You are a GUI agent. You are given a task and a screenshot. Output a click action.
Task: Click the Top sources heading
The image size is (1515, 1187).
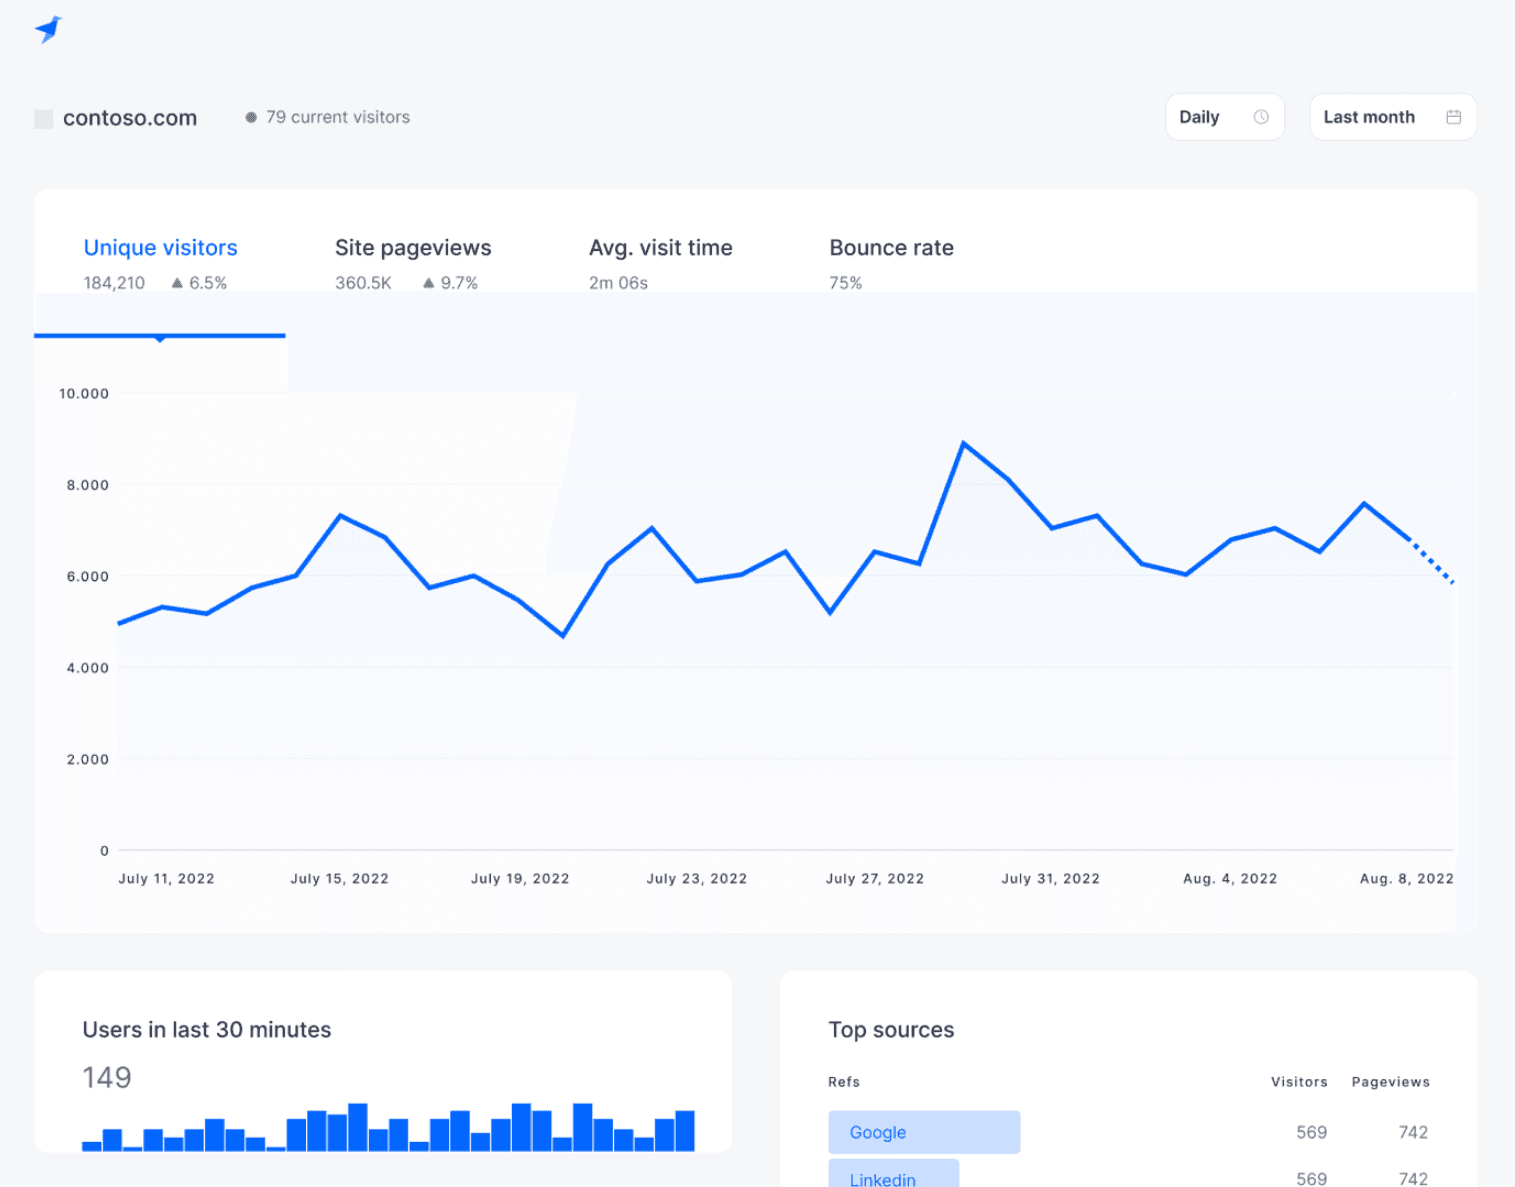891,1030
